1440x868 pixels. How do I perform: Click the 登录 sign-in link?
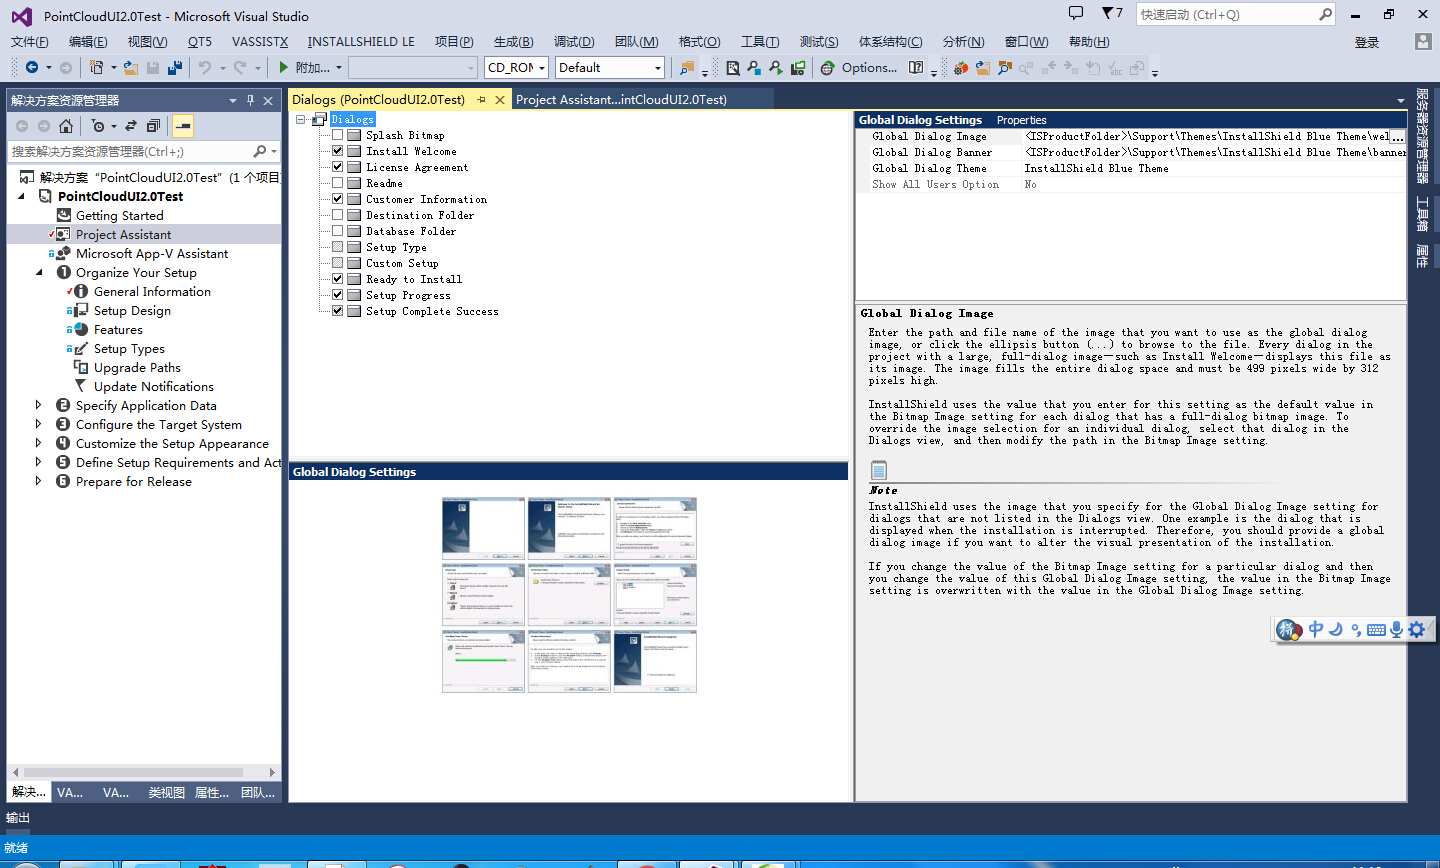point(1367,42)
